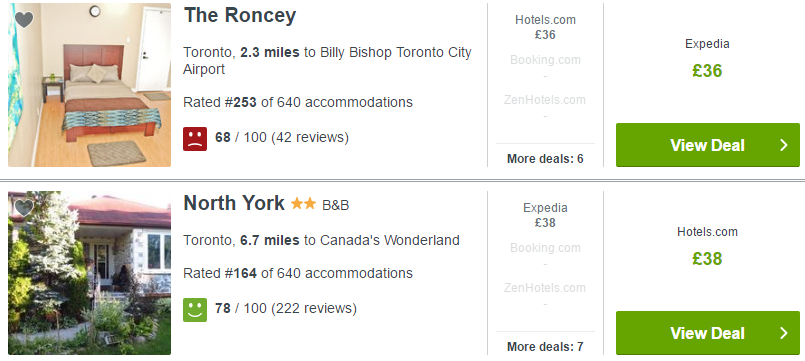
Task: Click the red sad face rating icon
Action: [x=195, y=139]
